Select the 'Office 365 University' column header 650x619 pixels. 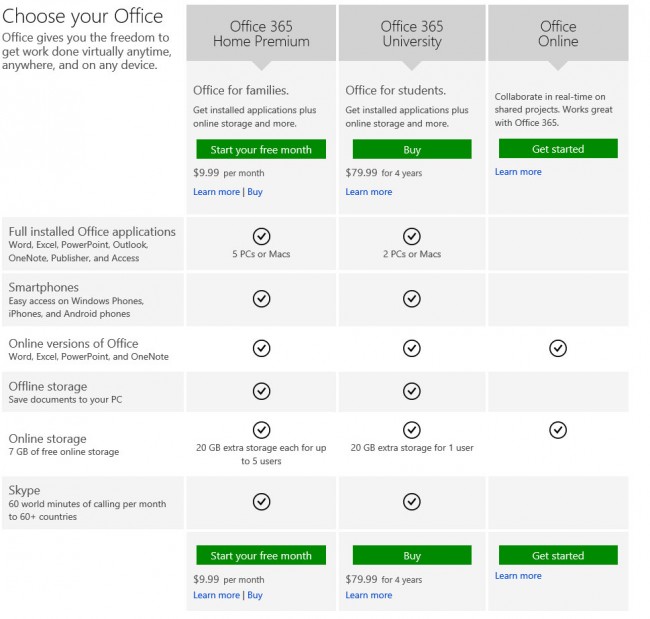pos(412,34)
